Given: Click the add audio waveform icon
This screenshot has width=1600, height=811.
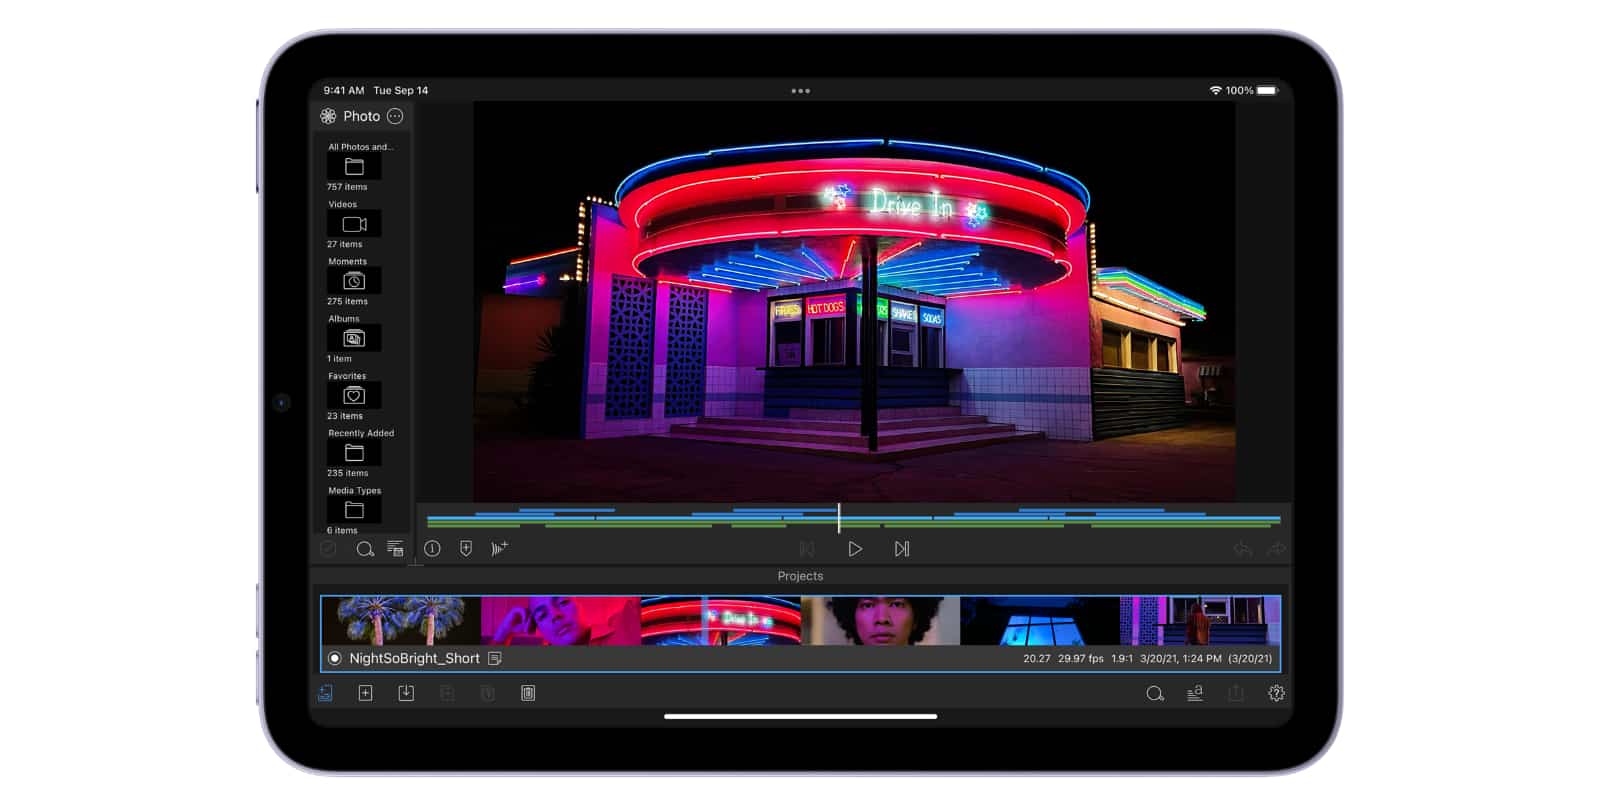Looking at the screenshot, I should (500, 549).
